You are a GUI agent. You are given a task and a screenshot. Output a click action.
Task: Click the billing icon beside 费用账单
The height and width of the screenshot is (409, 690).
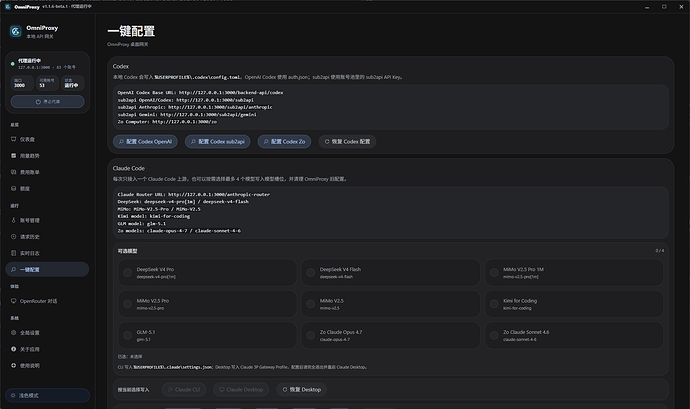14,172
